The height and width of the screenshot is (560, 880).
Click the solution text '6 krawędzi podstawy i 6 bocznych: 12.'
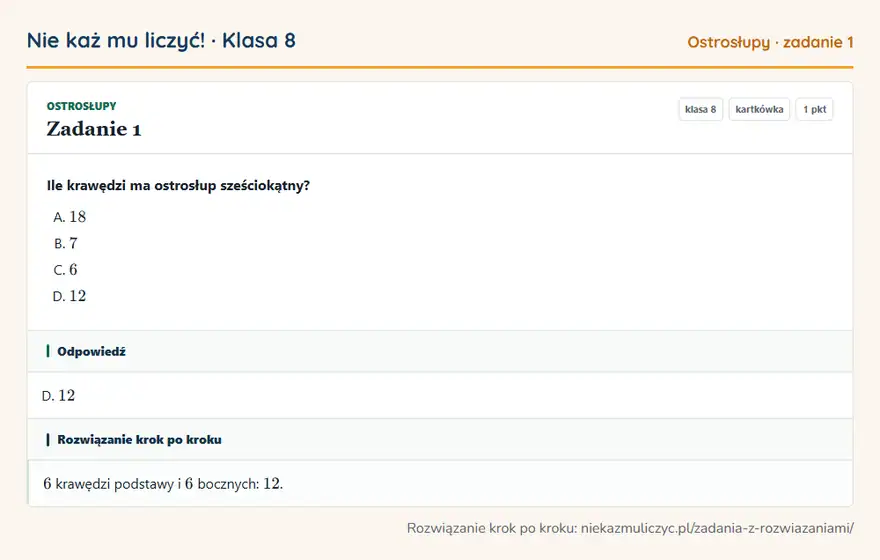(x=163, y=484)
